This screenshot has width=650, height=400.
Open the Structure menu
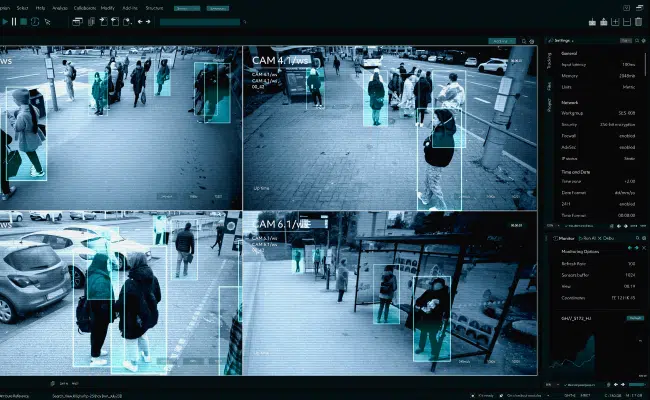[x=154, y=8]
